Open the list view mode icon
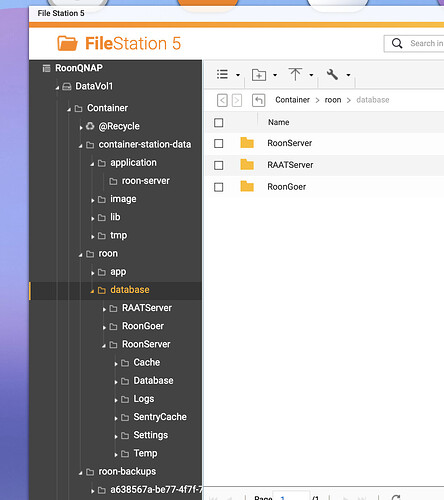 tap(222, 74)
